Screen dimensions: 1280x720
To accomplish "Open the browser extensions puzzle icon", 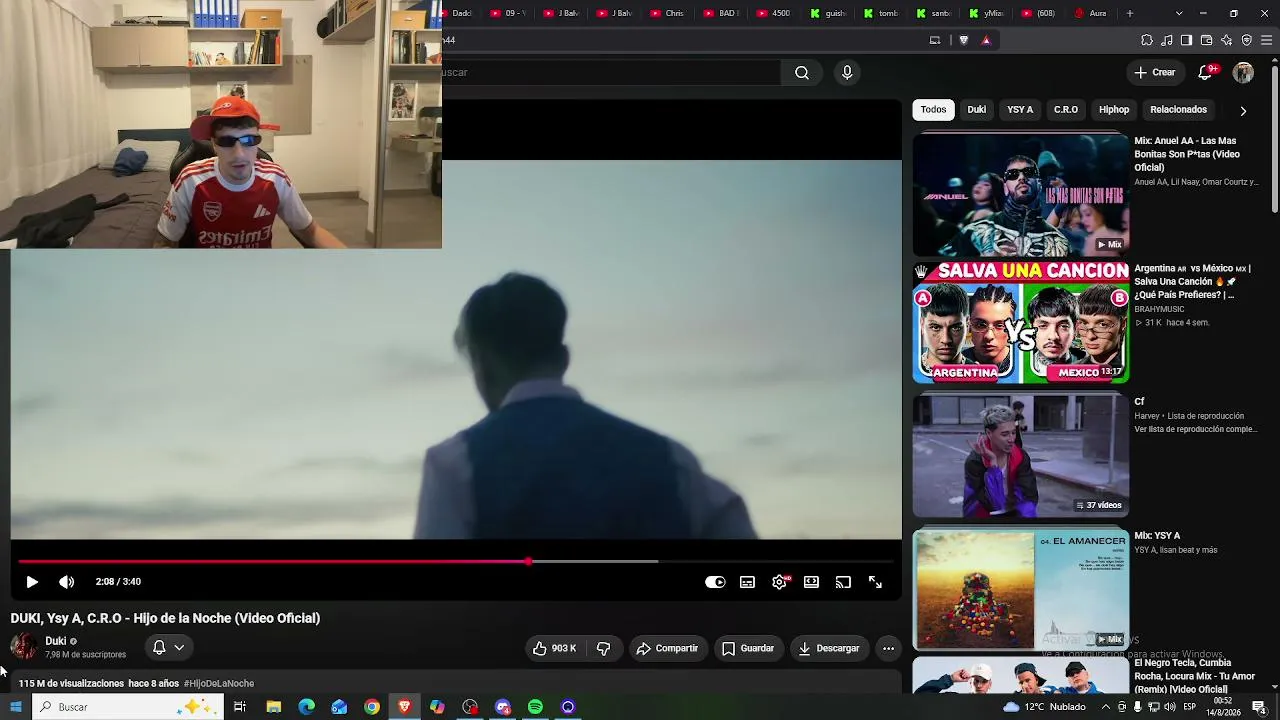I will click(1147, 40).
